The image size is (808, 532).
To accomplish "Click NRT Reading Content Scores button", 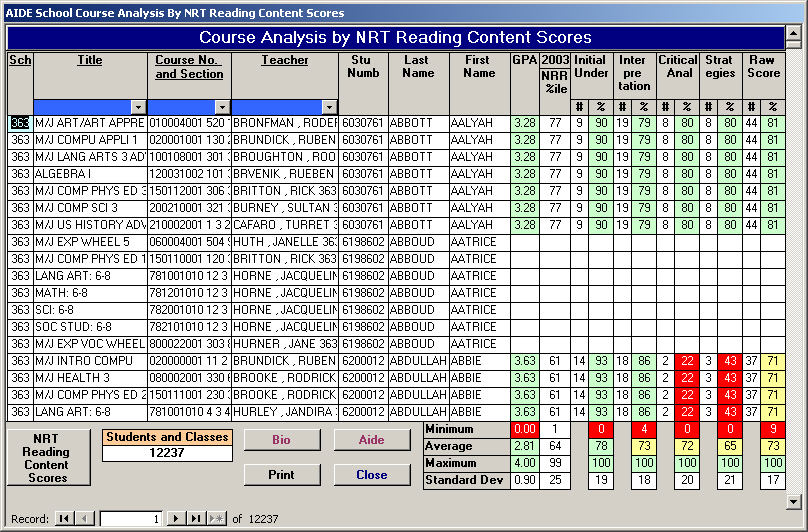I will [48, 458].
